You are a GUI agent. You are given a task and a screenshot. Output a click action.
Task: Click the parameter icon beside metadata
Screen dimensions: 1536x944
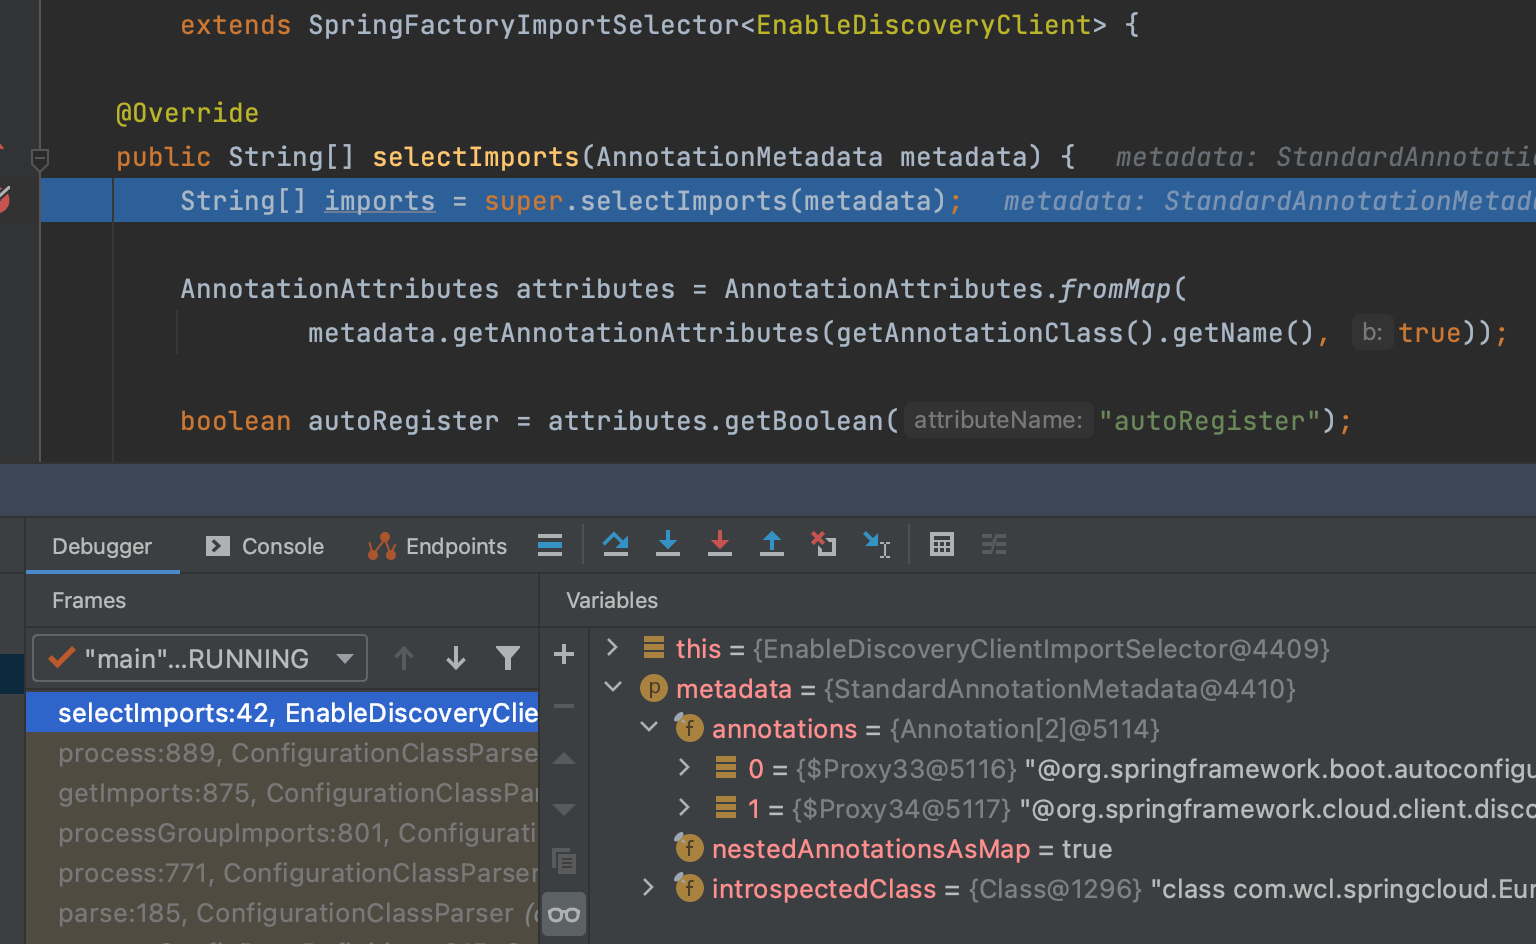pos(653,689)
